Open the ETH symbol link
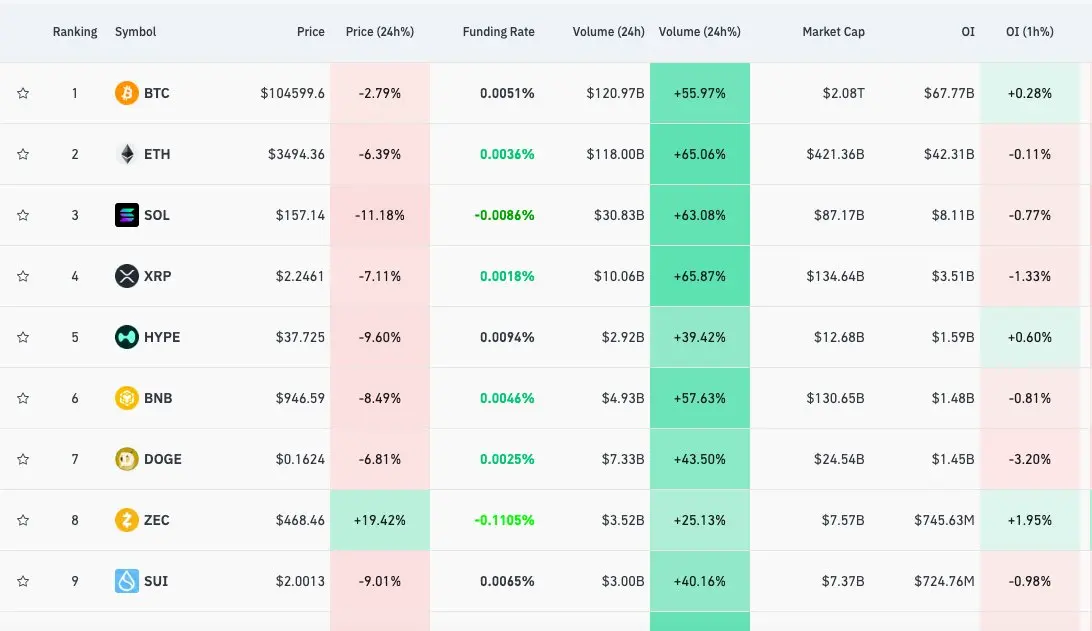1092x631 pixels. [x=157, y=154]
